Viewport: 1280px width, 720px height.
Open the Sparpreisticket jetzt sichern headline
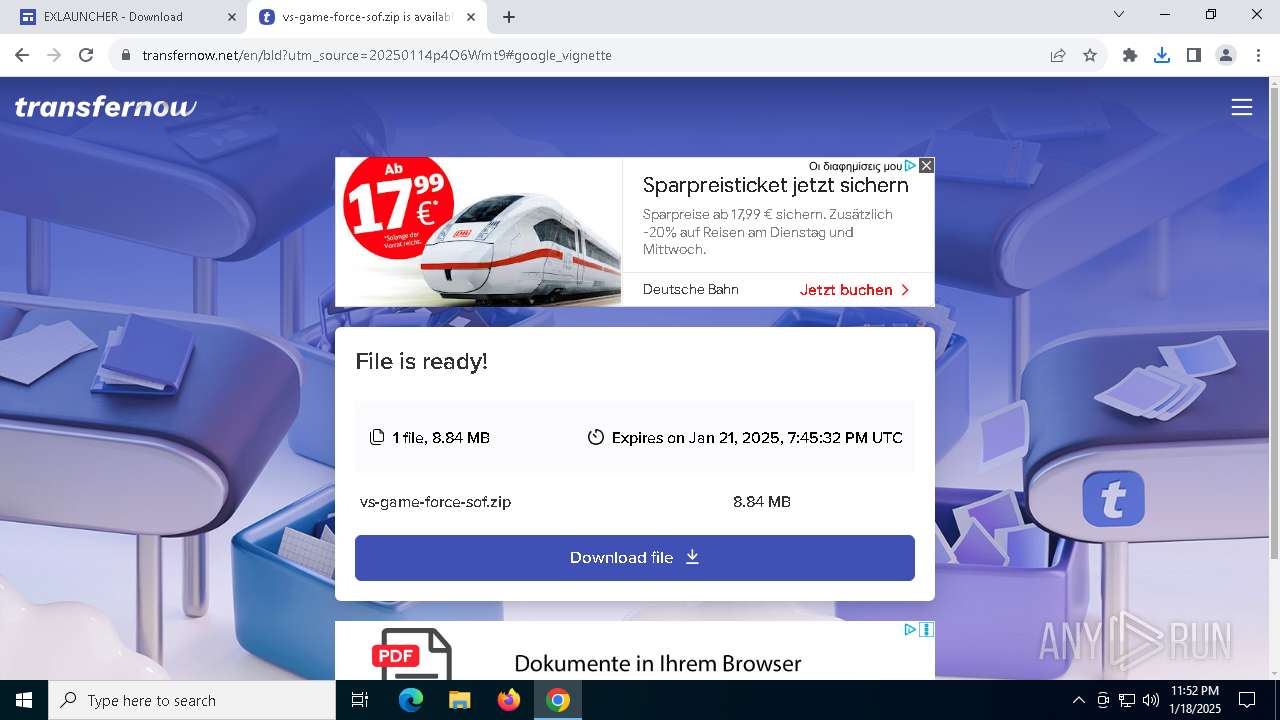[775, 185]
